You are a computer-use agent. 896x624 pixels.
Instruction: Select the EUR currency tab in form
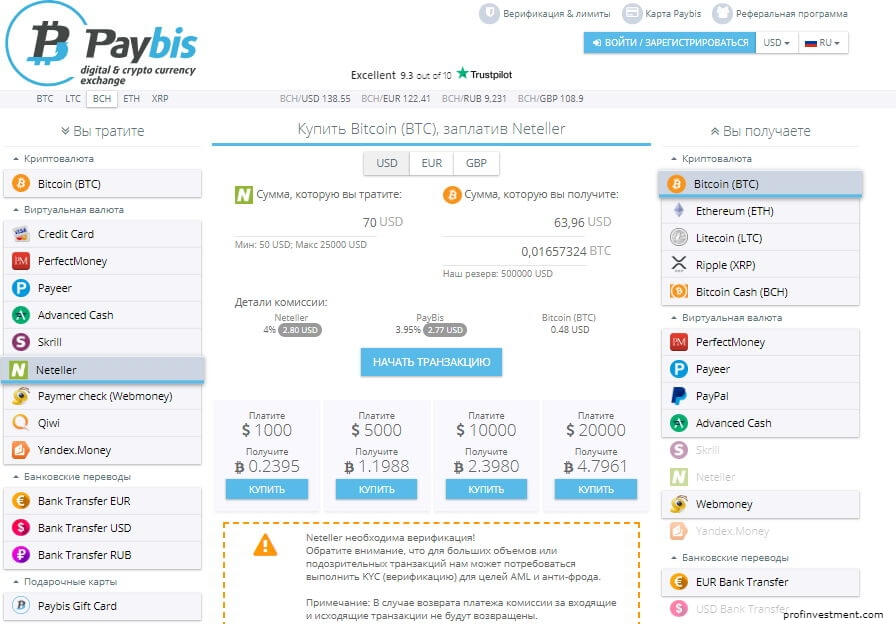click(x=431, y=163)
